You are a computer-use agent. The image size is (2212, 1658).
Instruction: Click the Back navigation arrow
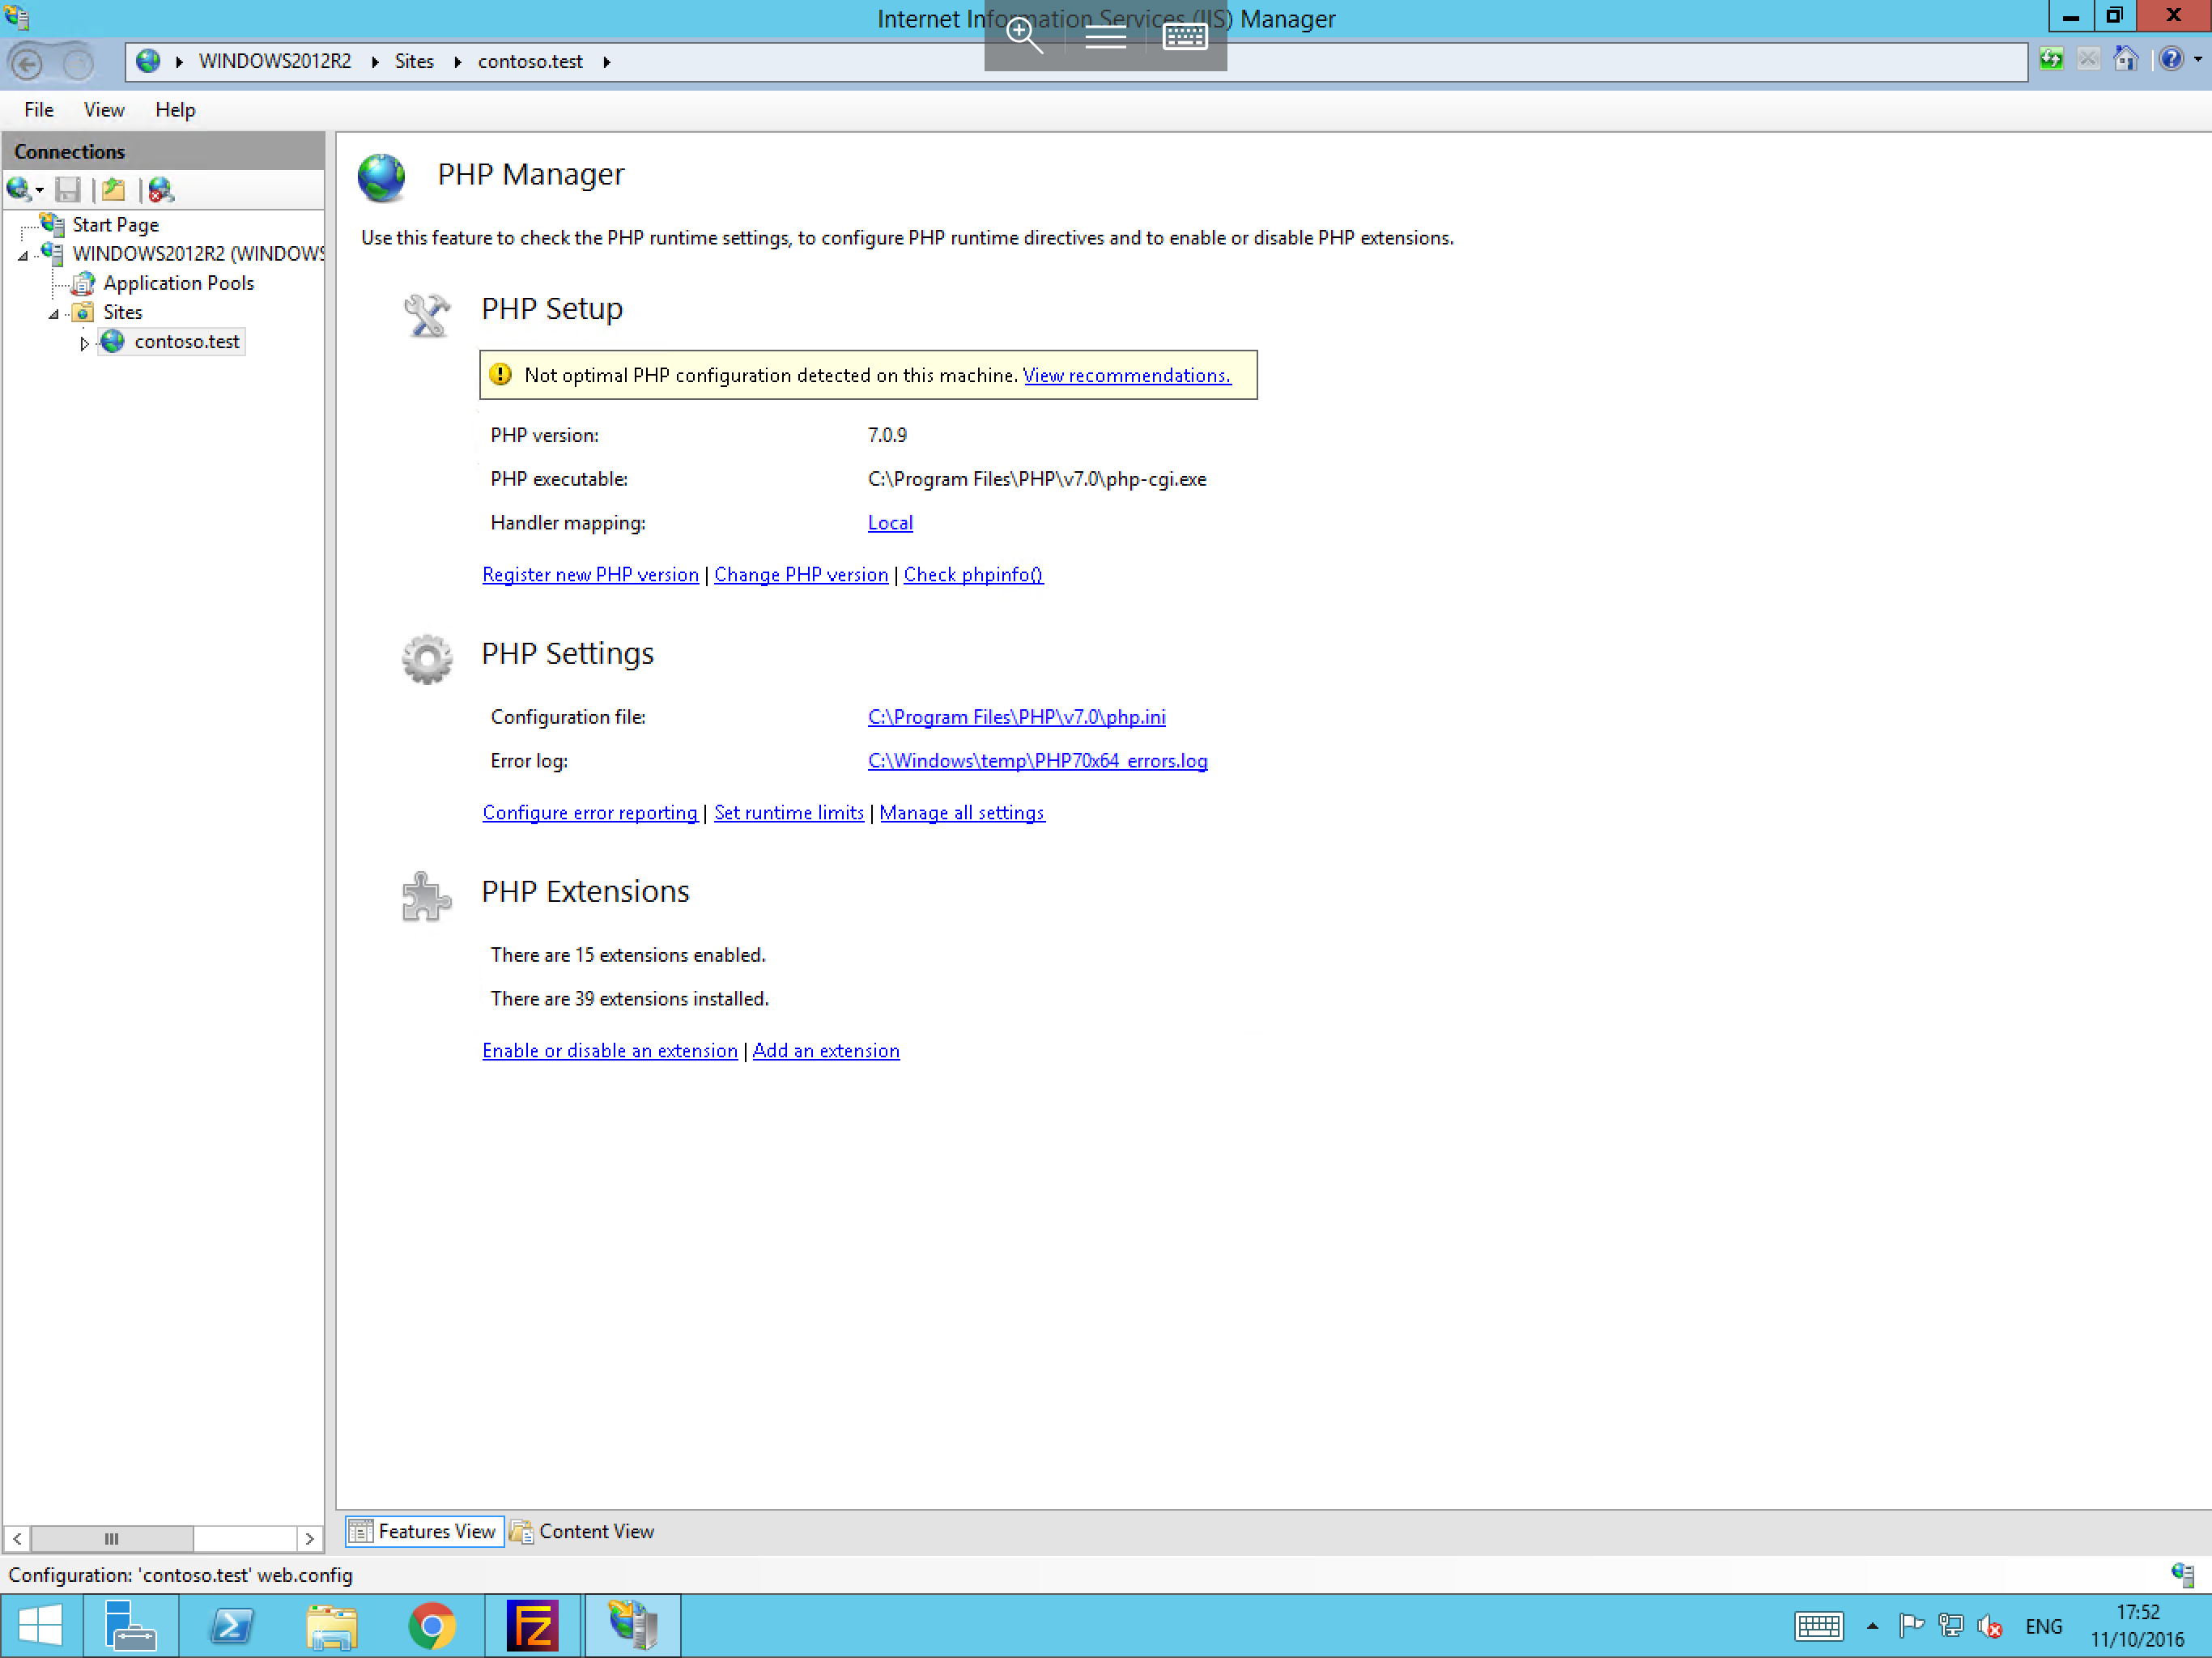pyautogui.click(x=27, y=64)
